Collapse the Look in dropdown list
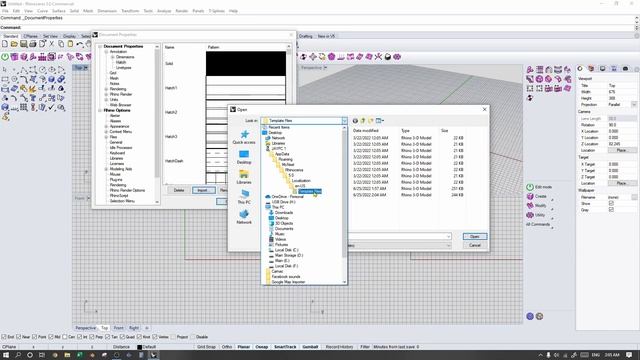This screenshot has height=360, width=640. [344, 121]
